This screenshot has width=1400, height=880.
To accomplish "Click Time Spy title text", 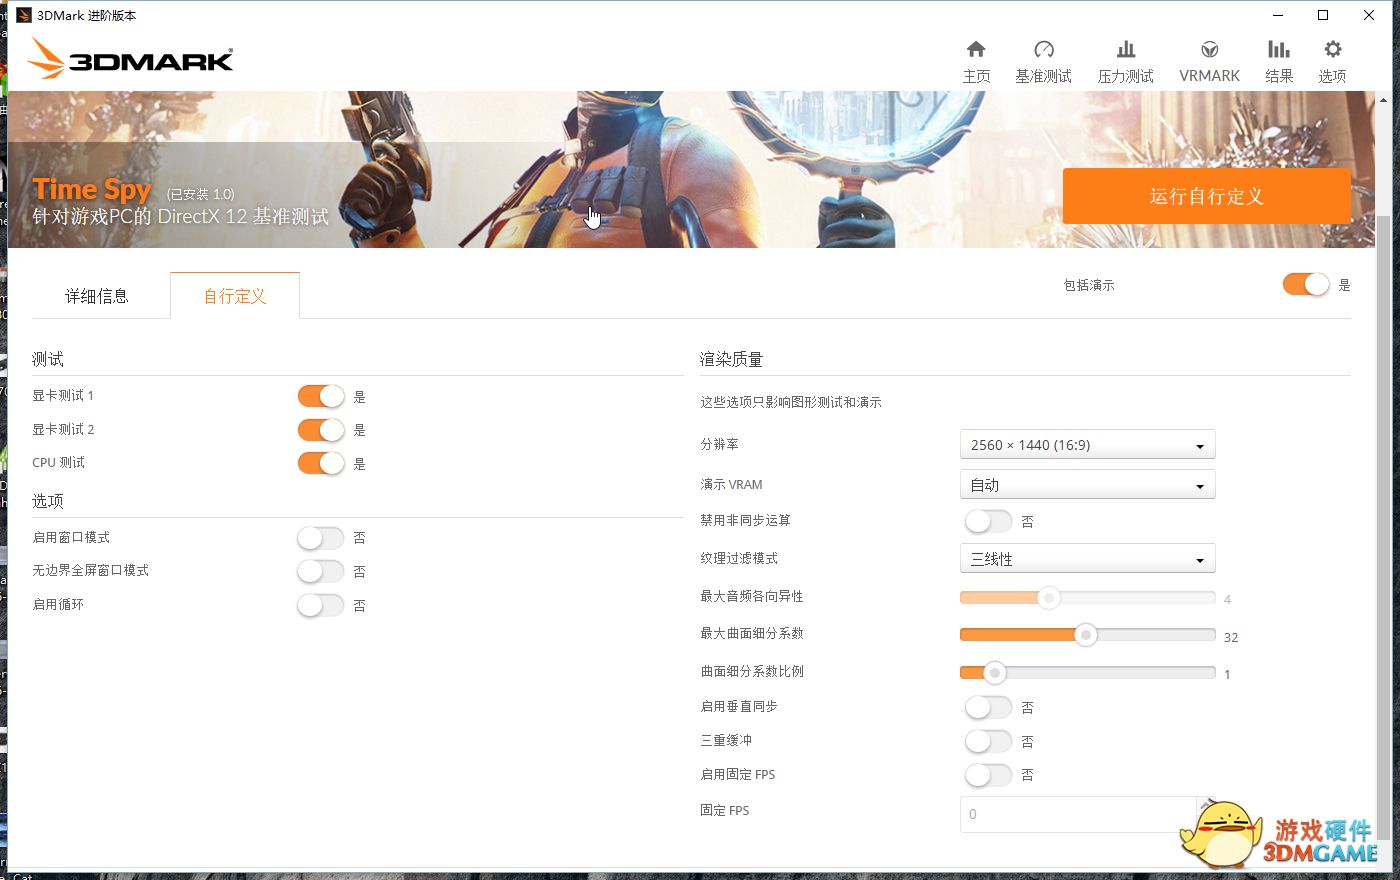I will tap(91, 189).
